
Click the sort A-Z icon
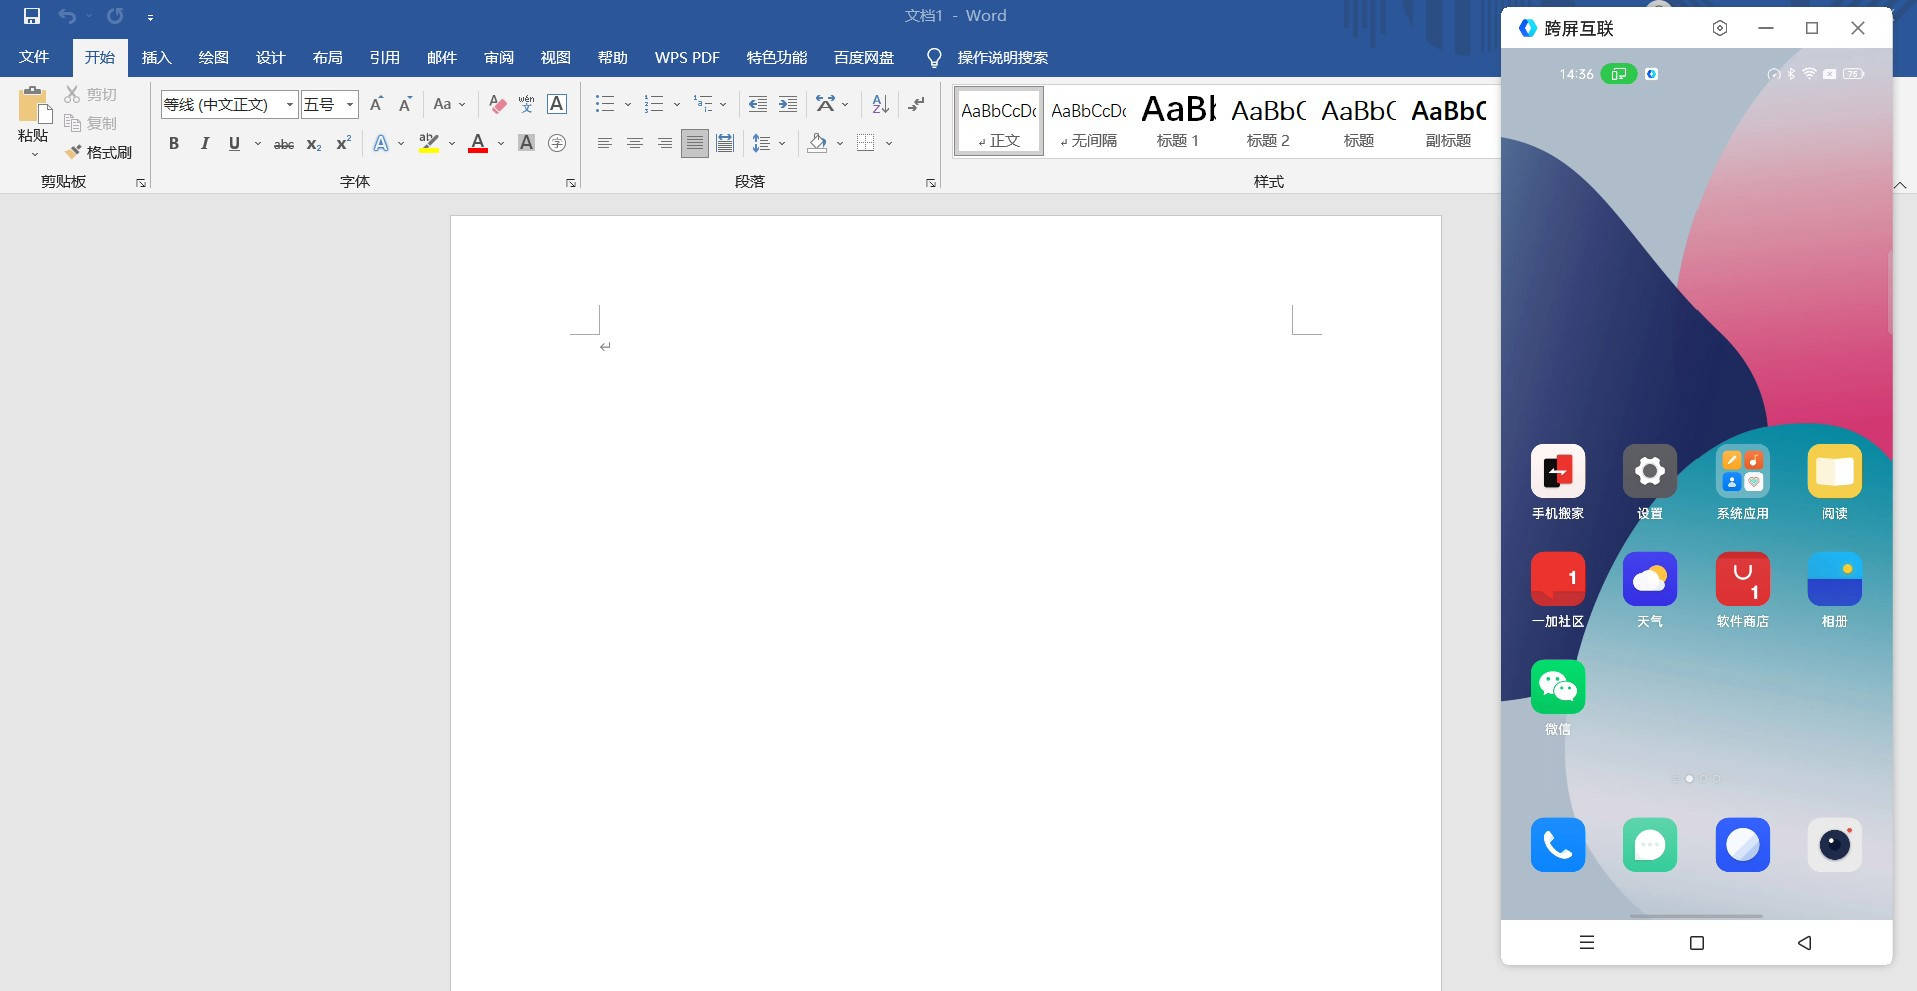tap(880, 104)
